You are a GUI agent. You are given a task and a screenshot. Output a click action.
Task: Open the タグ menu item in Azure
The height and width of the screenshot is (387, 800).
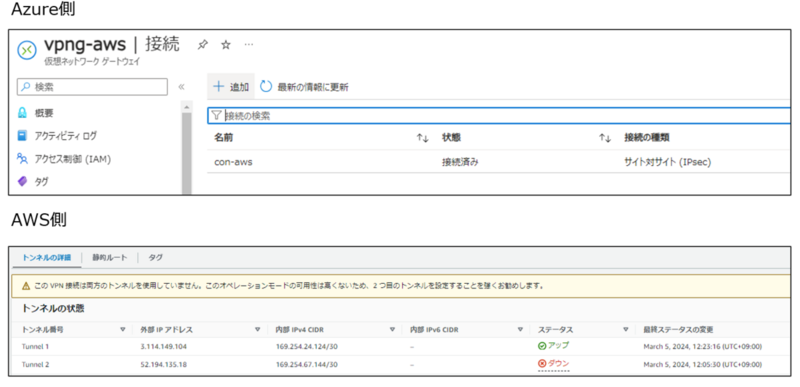click(41, 181)
